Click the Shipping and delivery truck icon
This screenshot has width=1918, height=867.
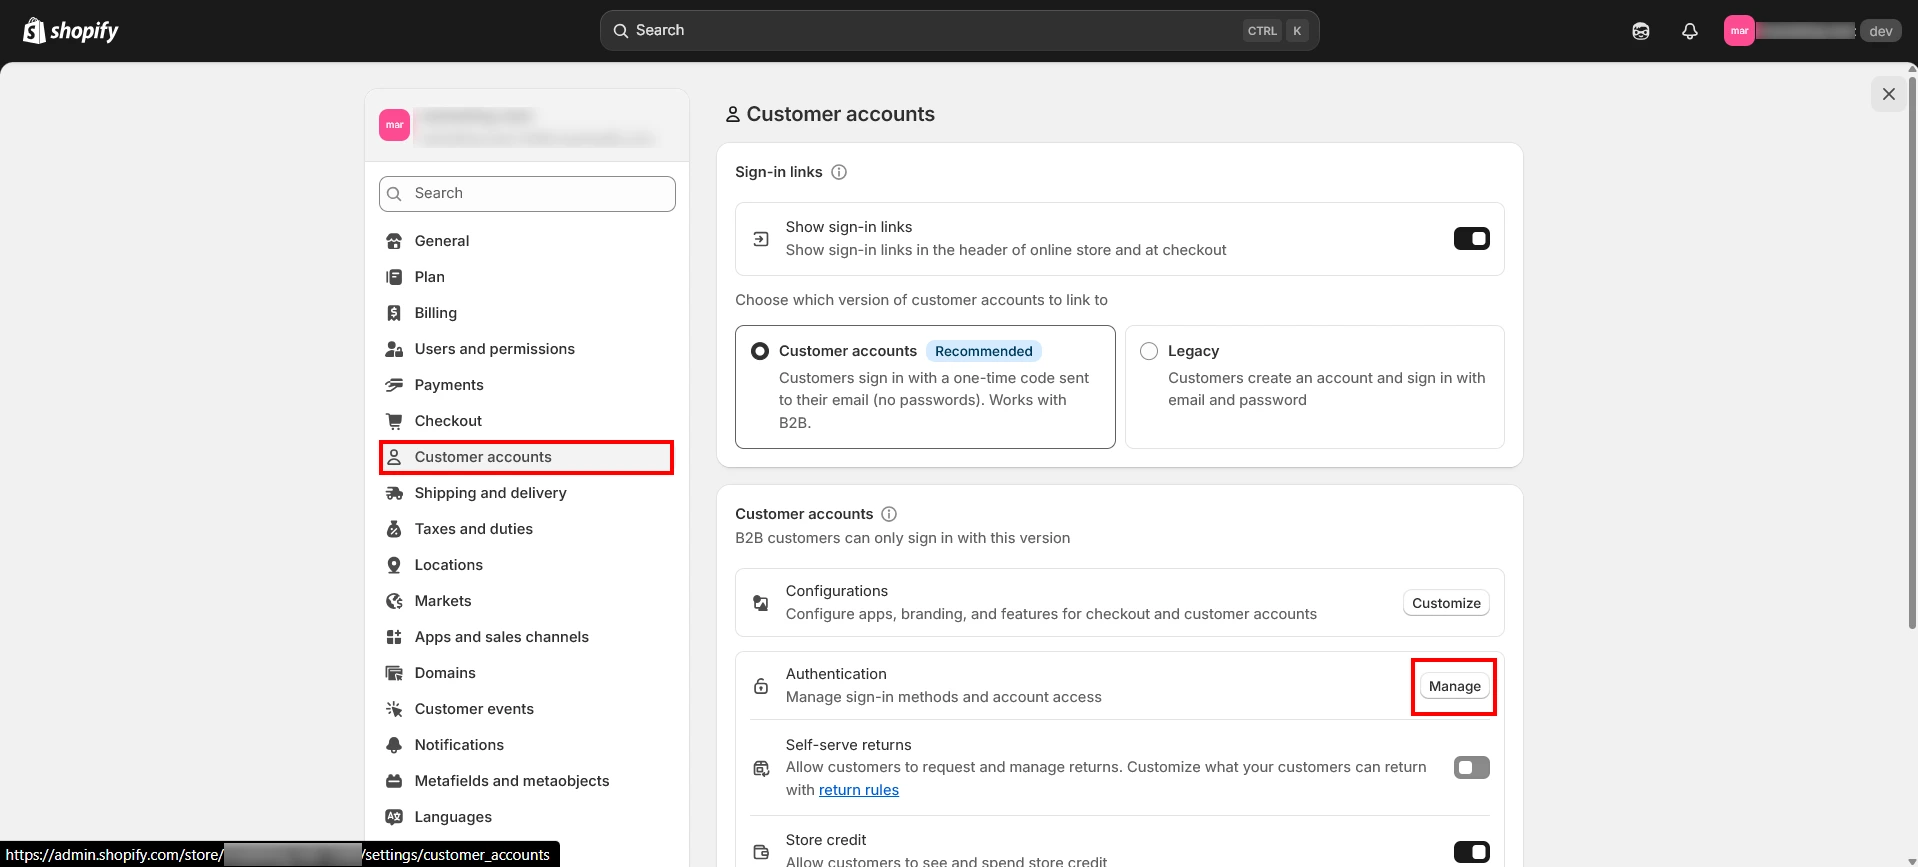[x=394, y=493]
